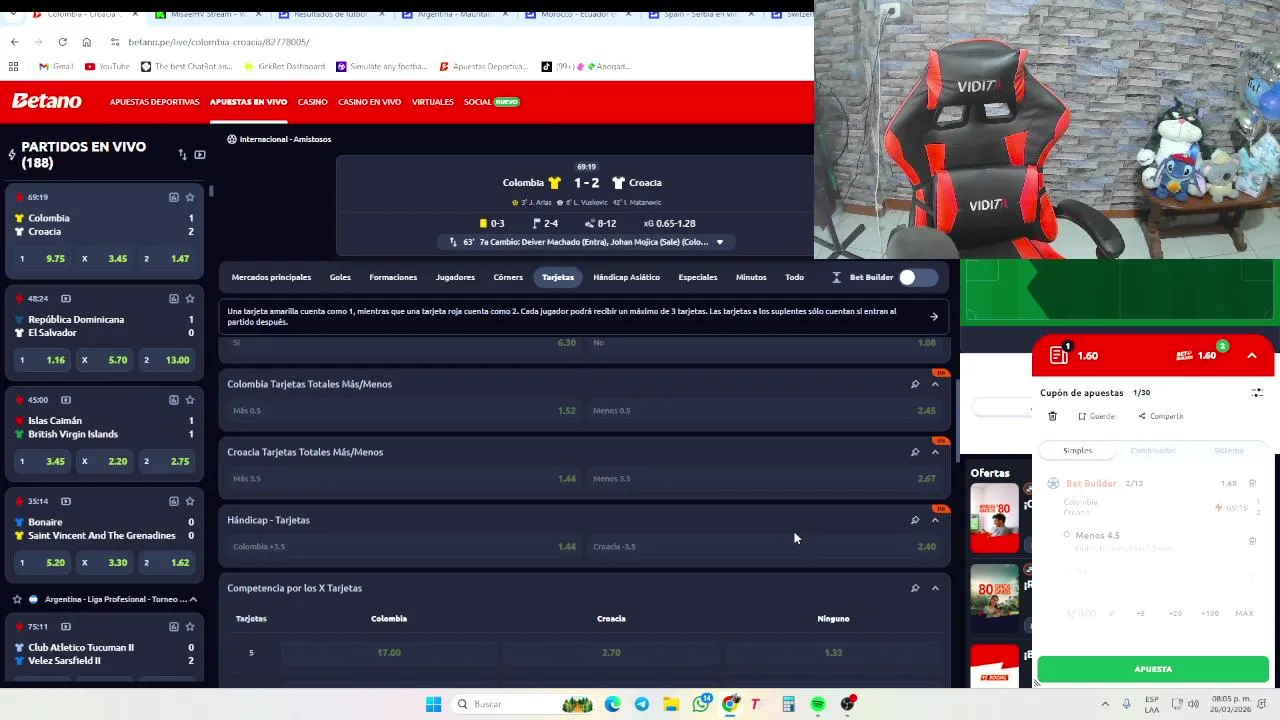Image resolution: width=1280 pixels, height=720 pixels.
Task: Set stake to MAX
Action: pyautogui.click(x=1244, y=613)
